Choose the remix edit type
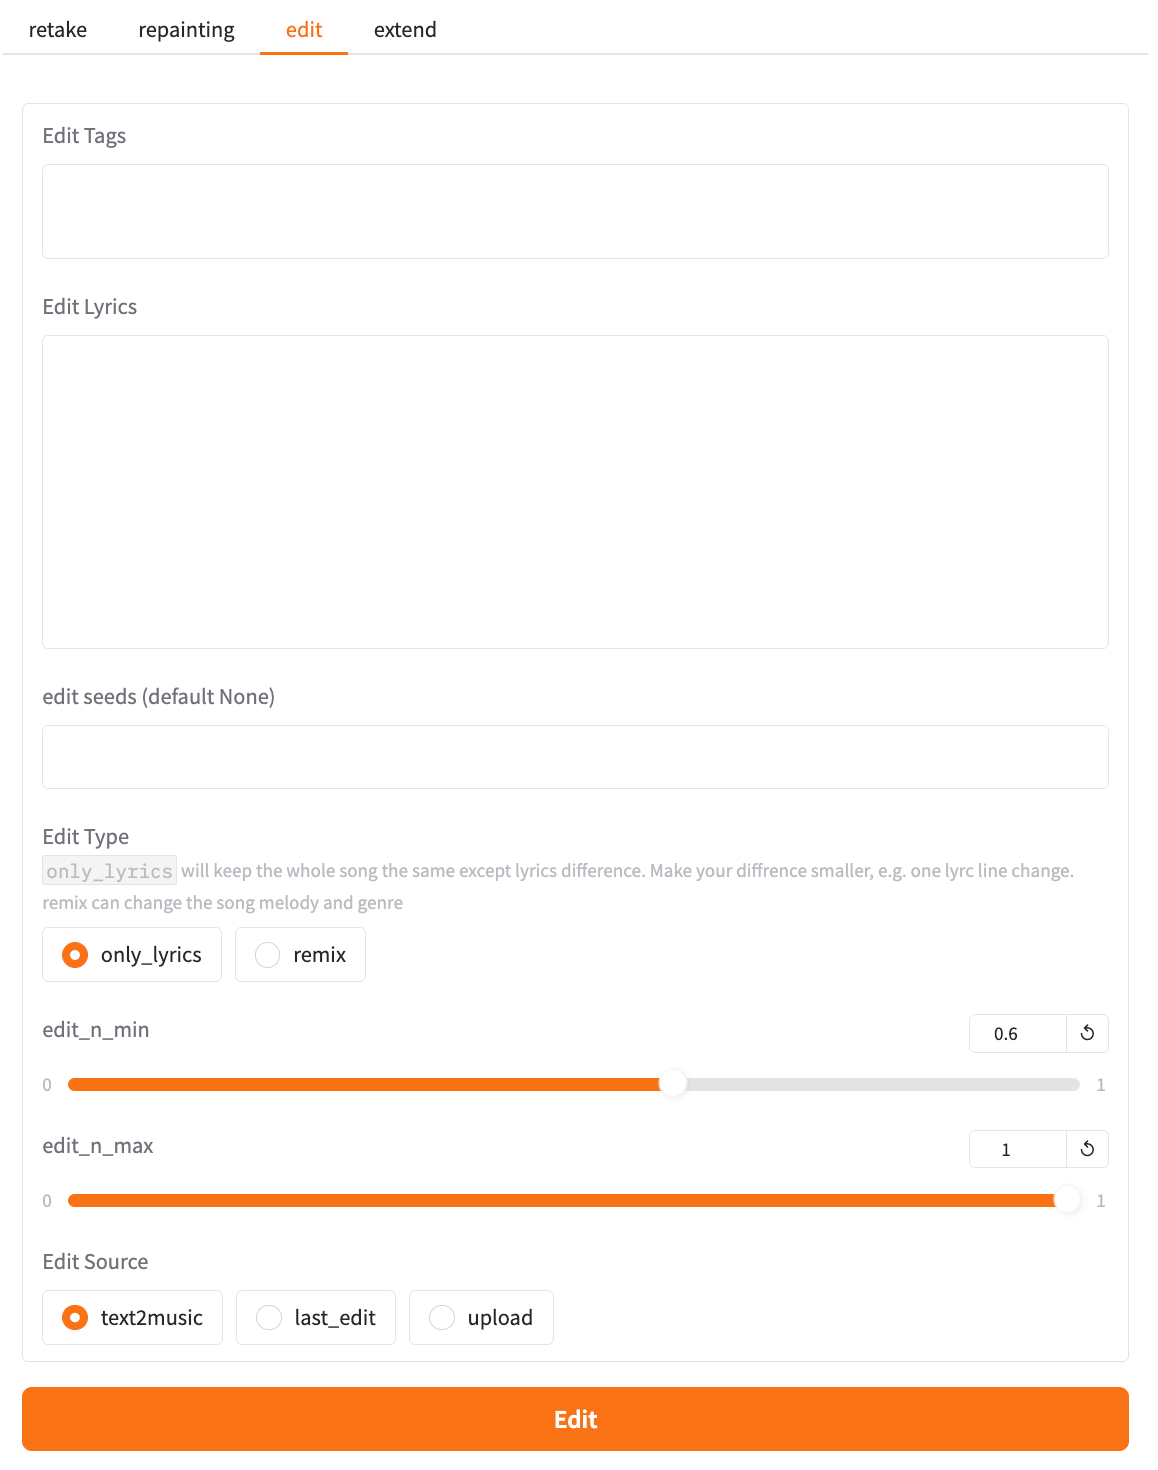Image resolution: width=1158 pixels, height=1470 pixels. 268,955
